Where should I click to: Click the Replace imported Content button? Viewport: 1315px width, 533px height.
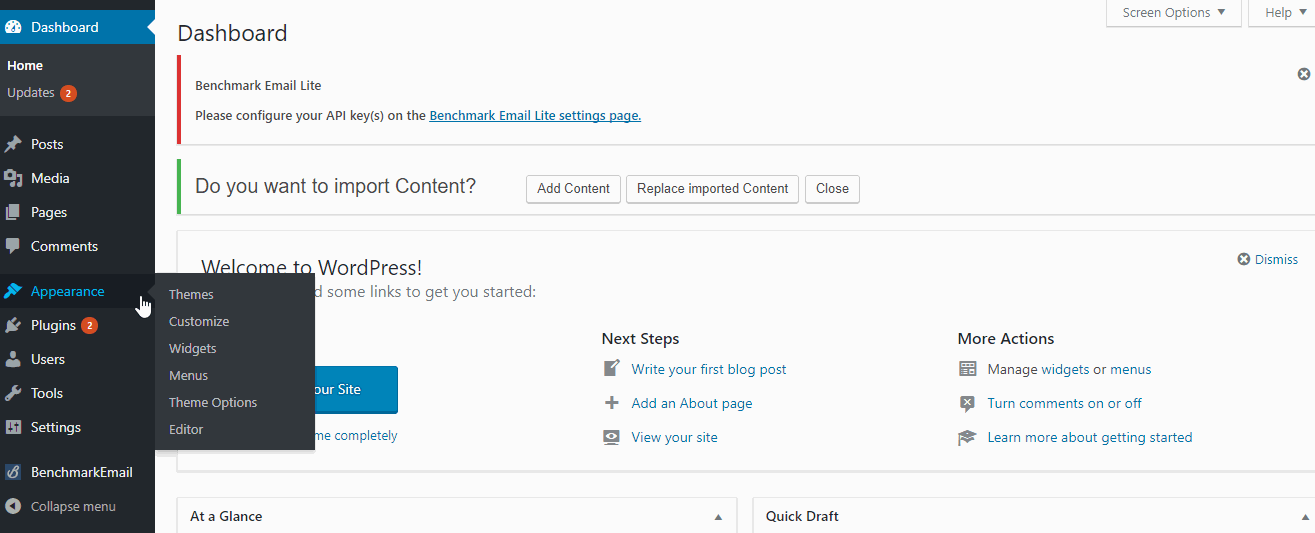tap(712, 188)
